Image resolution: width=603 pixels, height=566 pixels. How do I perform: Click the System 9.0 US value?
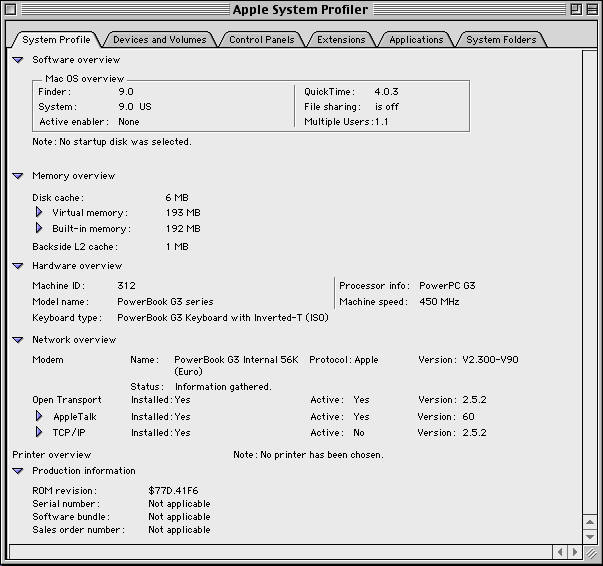135,107
